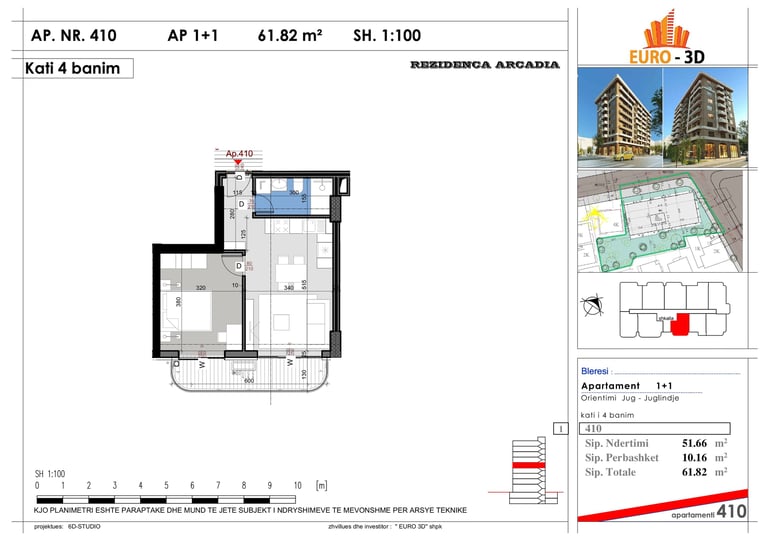Open the right building render image

[x=705, y=118]
